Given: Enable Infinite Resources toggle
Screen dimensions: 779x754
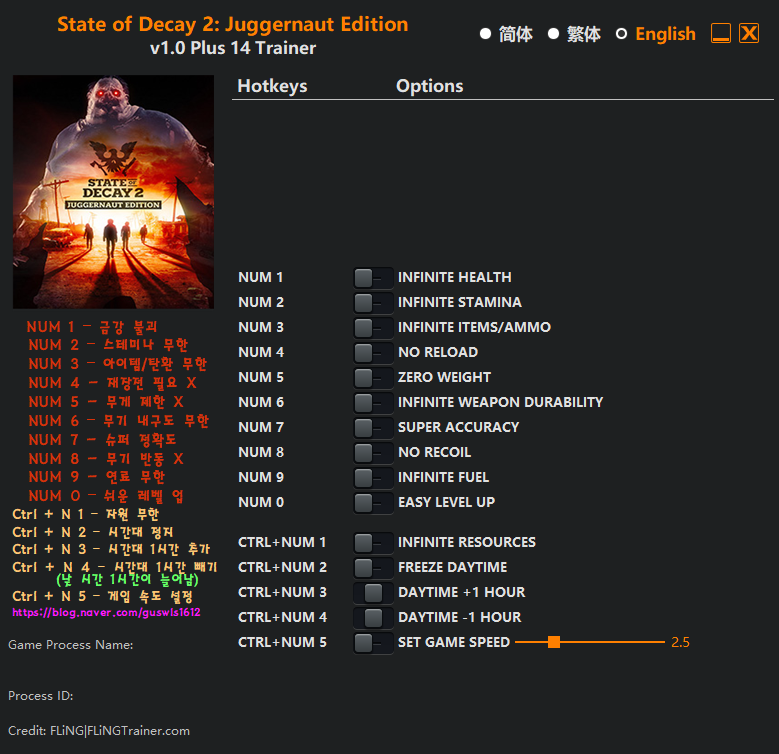Looking at the screenshot, I should click(x=373, y=542).
